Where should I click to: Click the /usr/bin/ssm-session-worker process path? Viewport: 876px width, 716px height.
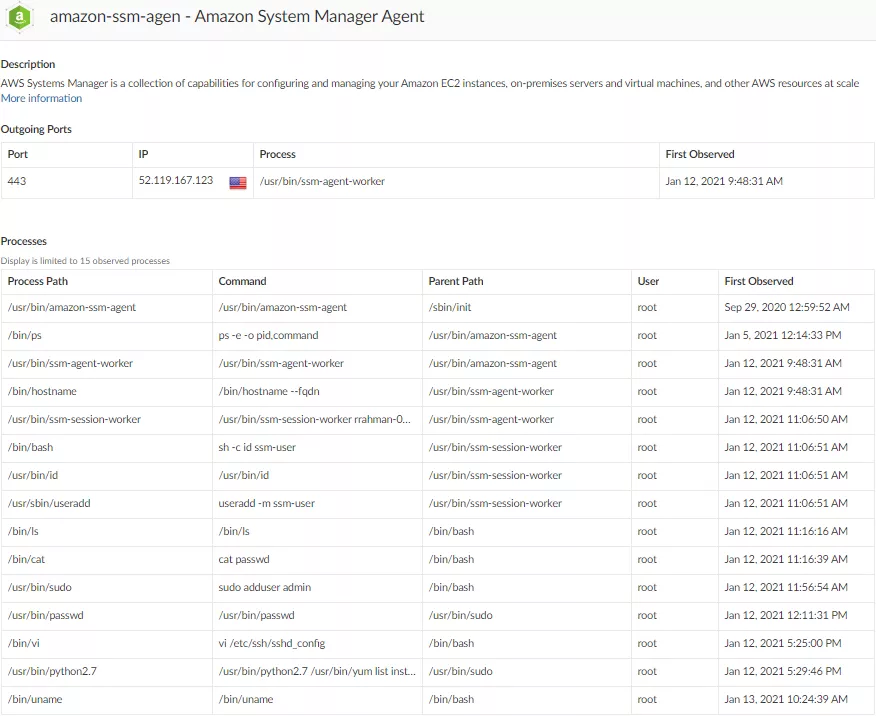pyautogui.click(x=74, y=419)
